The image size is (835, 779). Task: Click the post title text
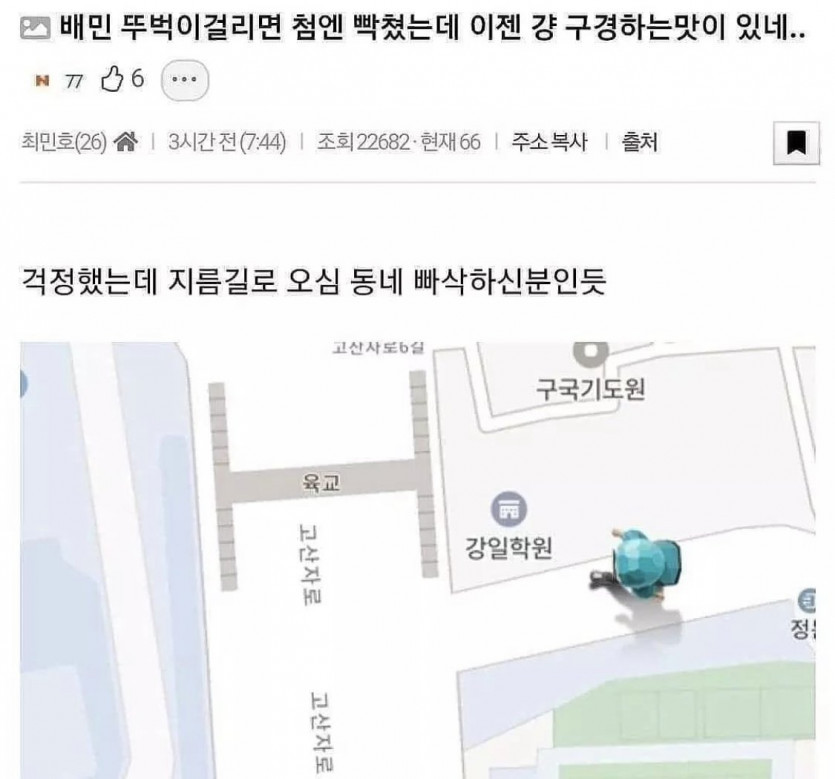click(x=432, y=28)
